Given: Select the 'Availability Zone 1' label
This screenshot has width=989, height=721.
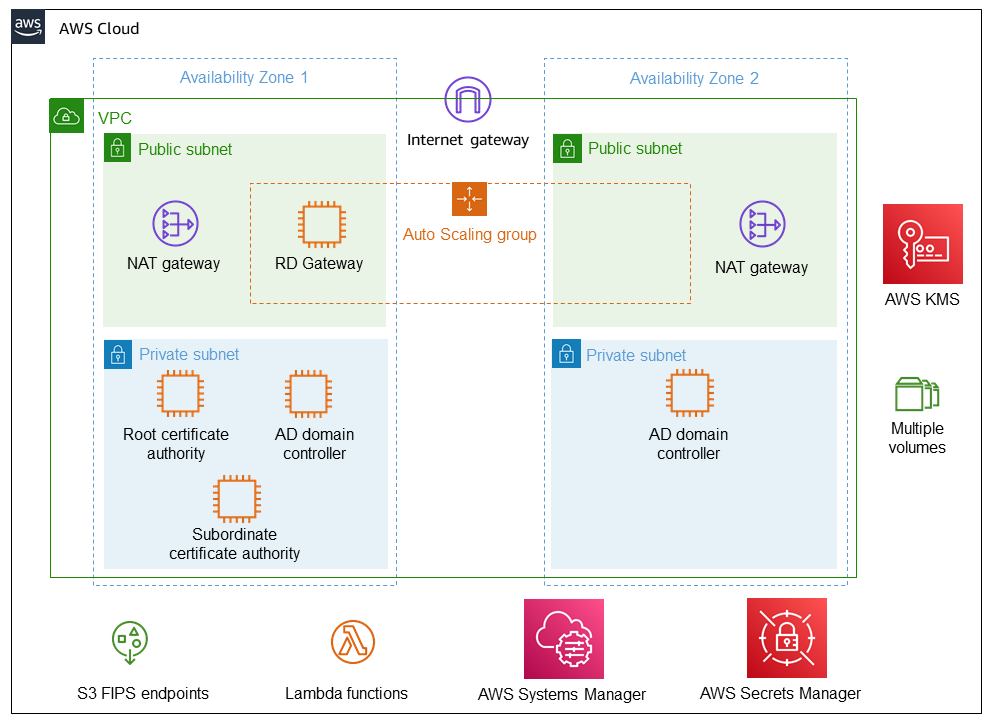Looking at the screenshot, I should (244, 78).
